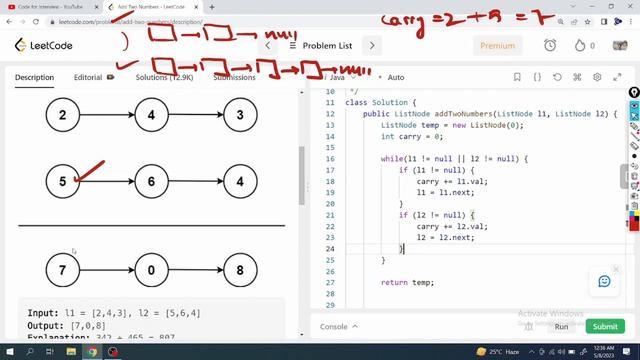
Task: Open the alarm clock timer
Action: 550,45
